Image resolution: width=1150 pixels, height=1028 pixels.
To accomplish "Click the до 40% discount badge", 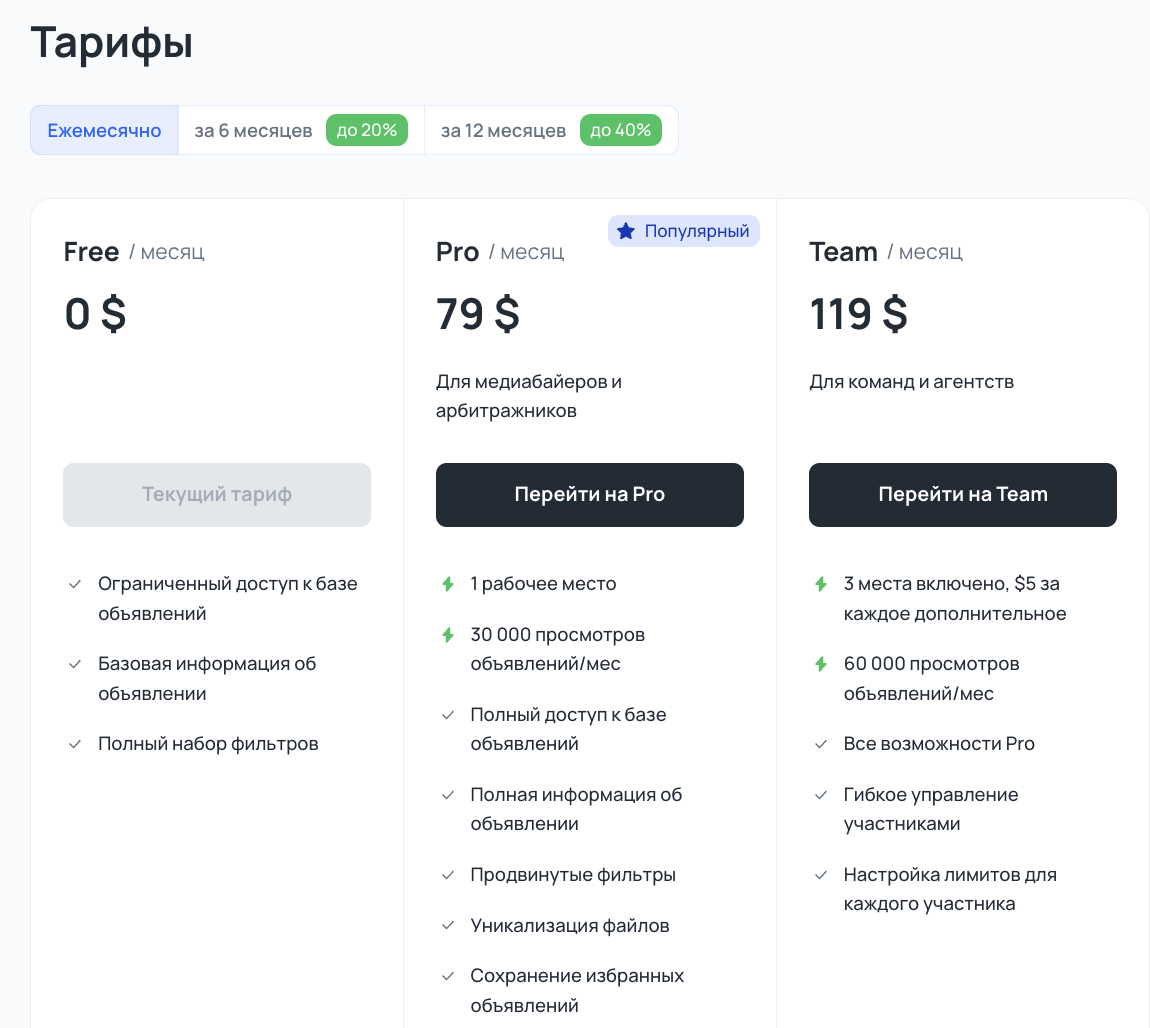I will coord(620,131).
